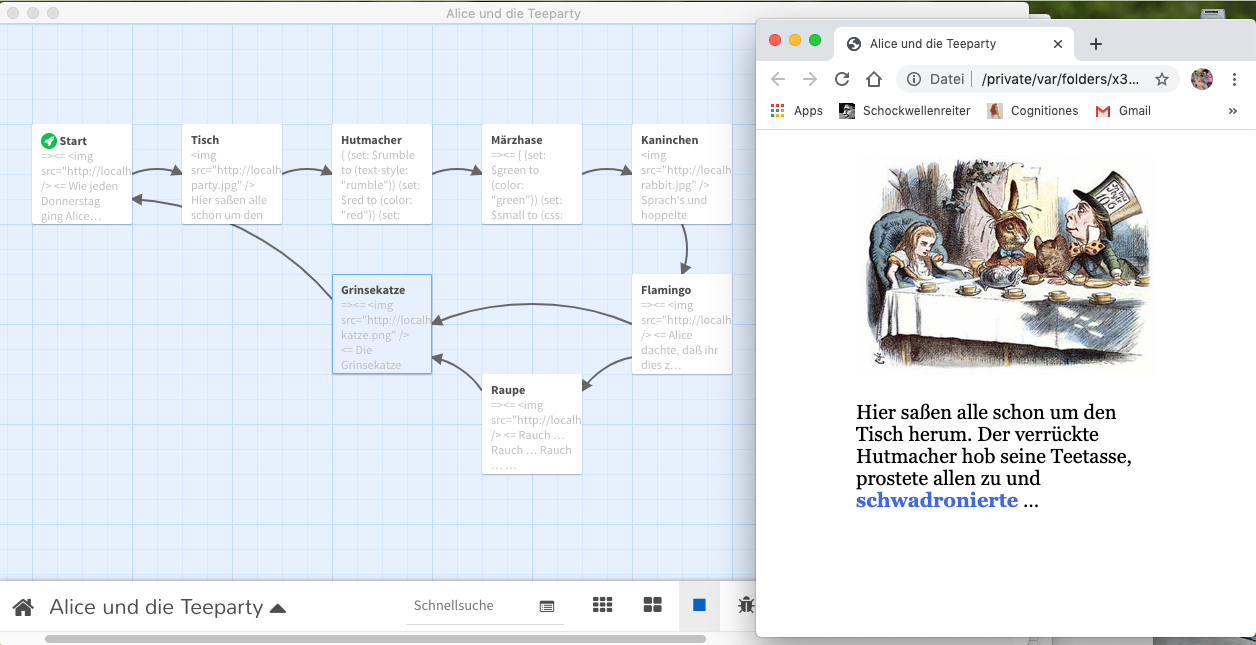Select the Hutmacher passage card
The width and height of the screenshot is (1256, 645).
[x=382, y=174]
